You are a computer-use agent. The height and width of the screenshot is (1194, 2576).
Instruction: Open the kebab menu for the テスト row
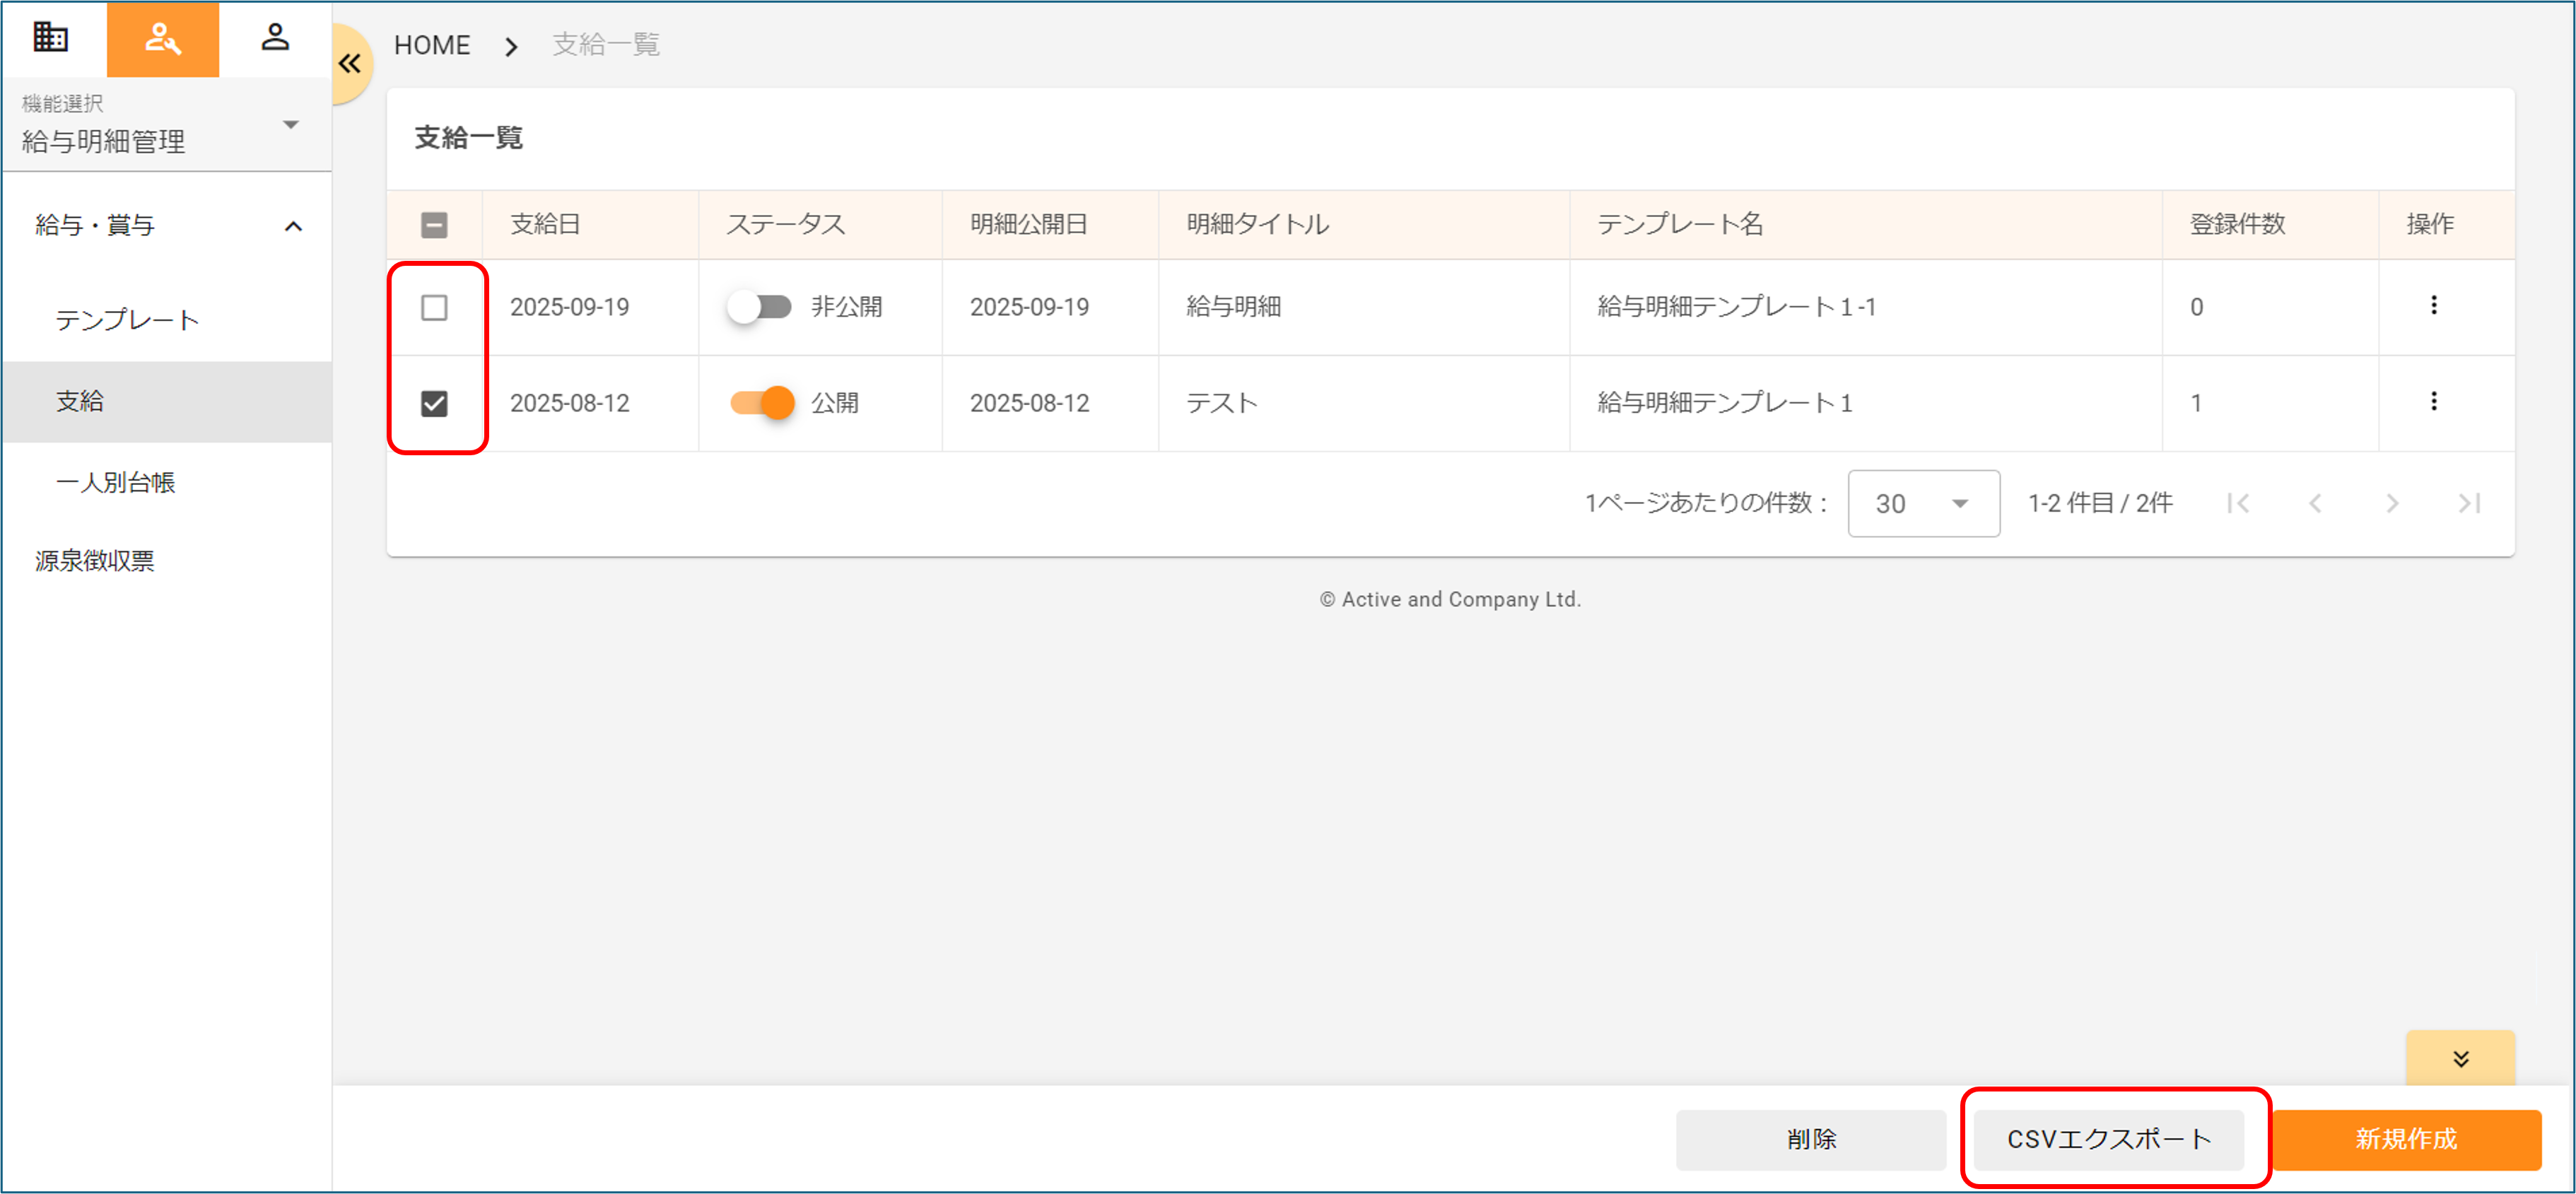pos(2434,402)
